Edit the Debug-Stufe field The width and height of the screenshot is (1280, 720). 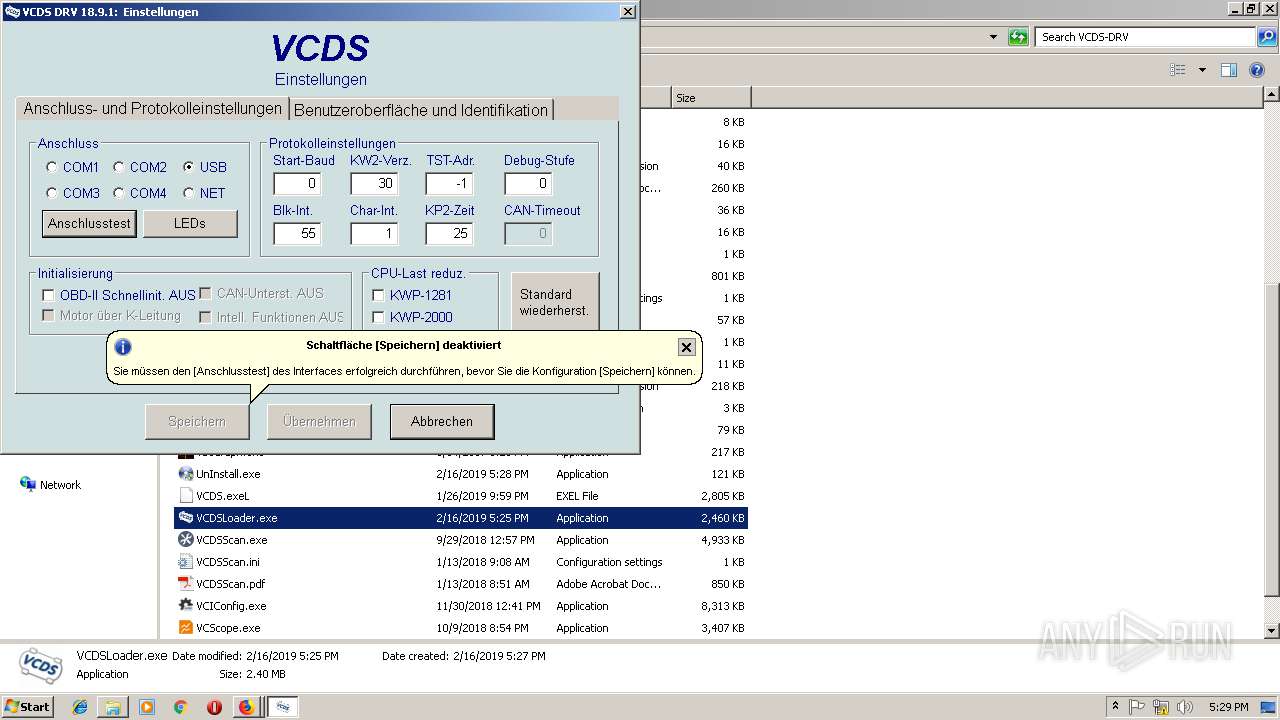(528, 183)
